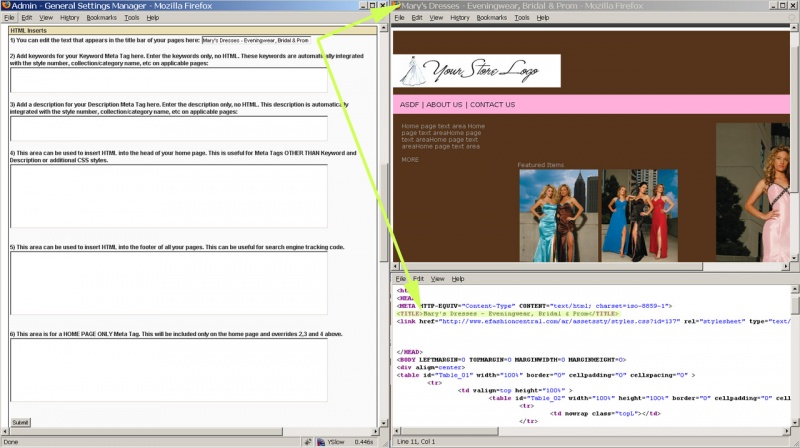Click left arrow of Admin horizontal scrollbar

click(x=5, y=432)
